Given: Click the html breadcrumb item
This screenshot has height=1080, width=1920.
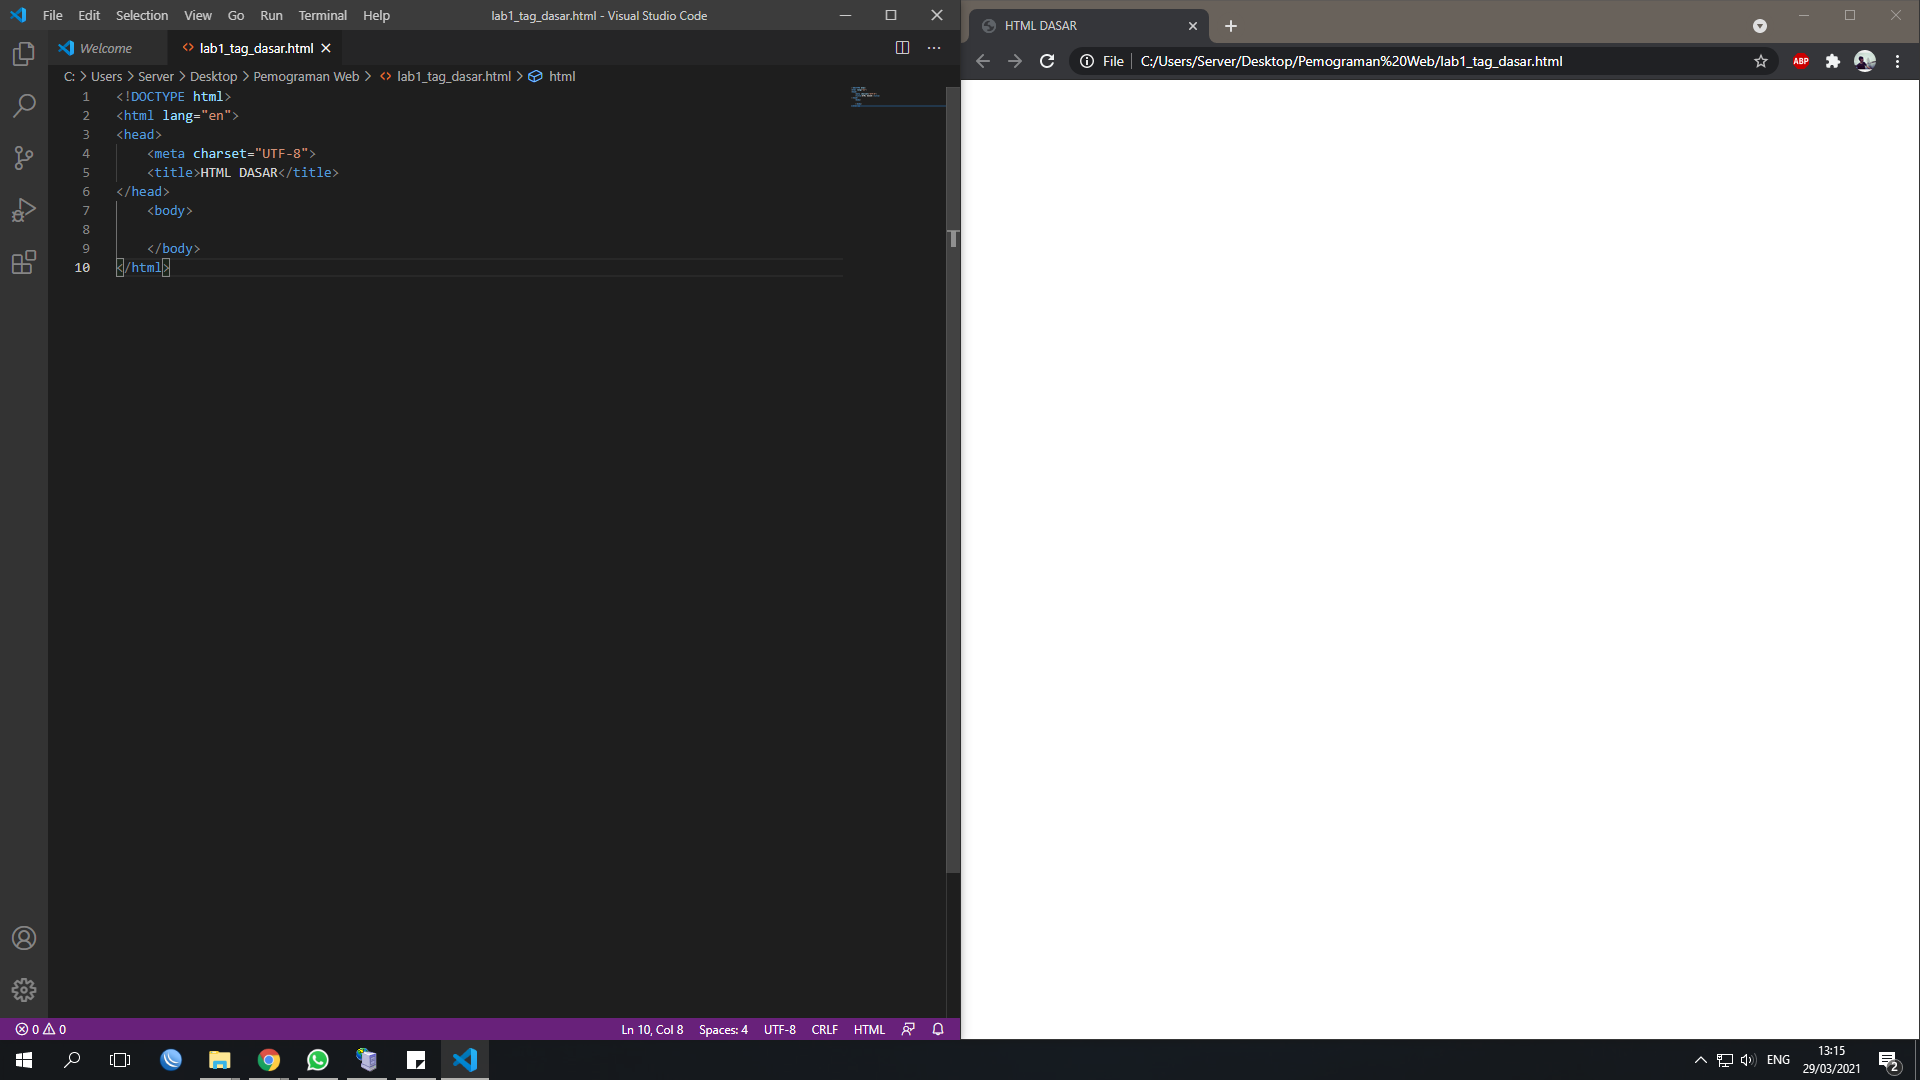Looking at the screenshot, I should tap(561, 76).
